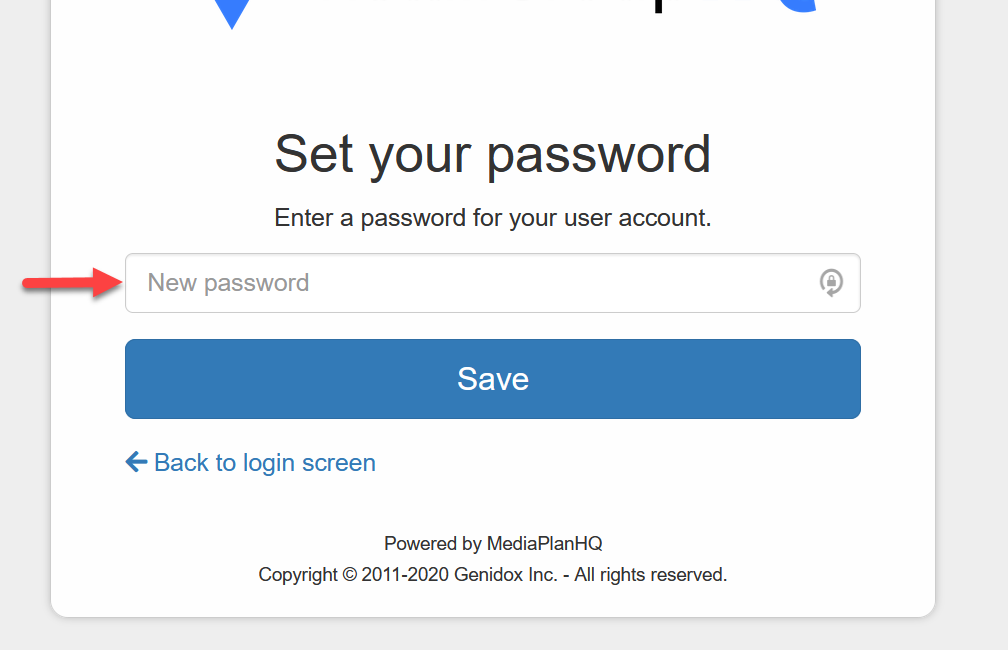Click the word Copyright in the footer
The height and width of the screenshot is (650, 1008).
(x=298, y=575)
